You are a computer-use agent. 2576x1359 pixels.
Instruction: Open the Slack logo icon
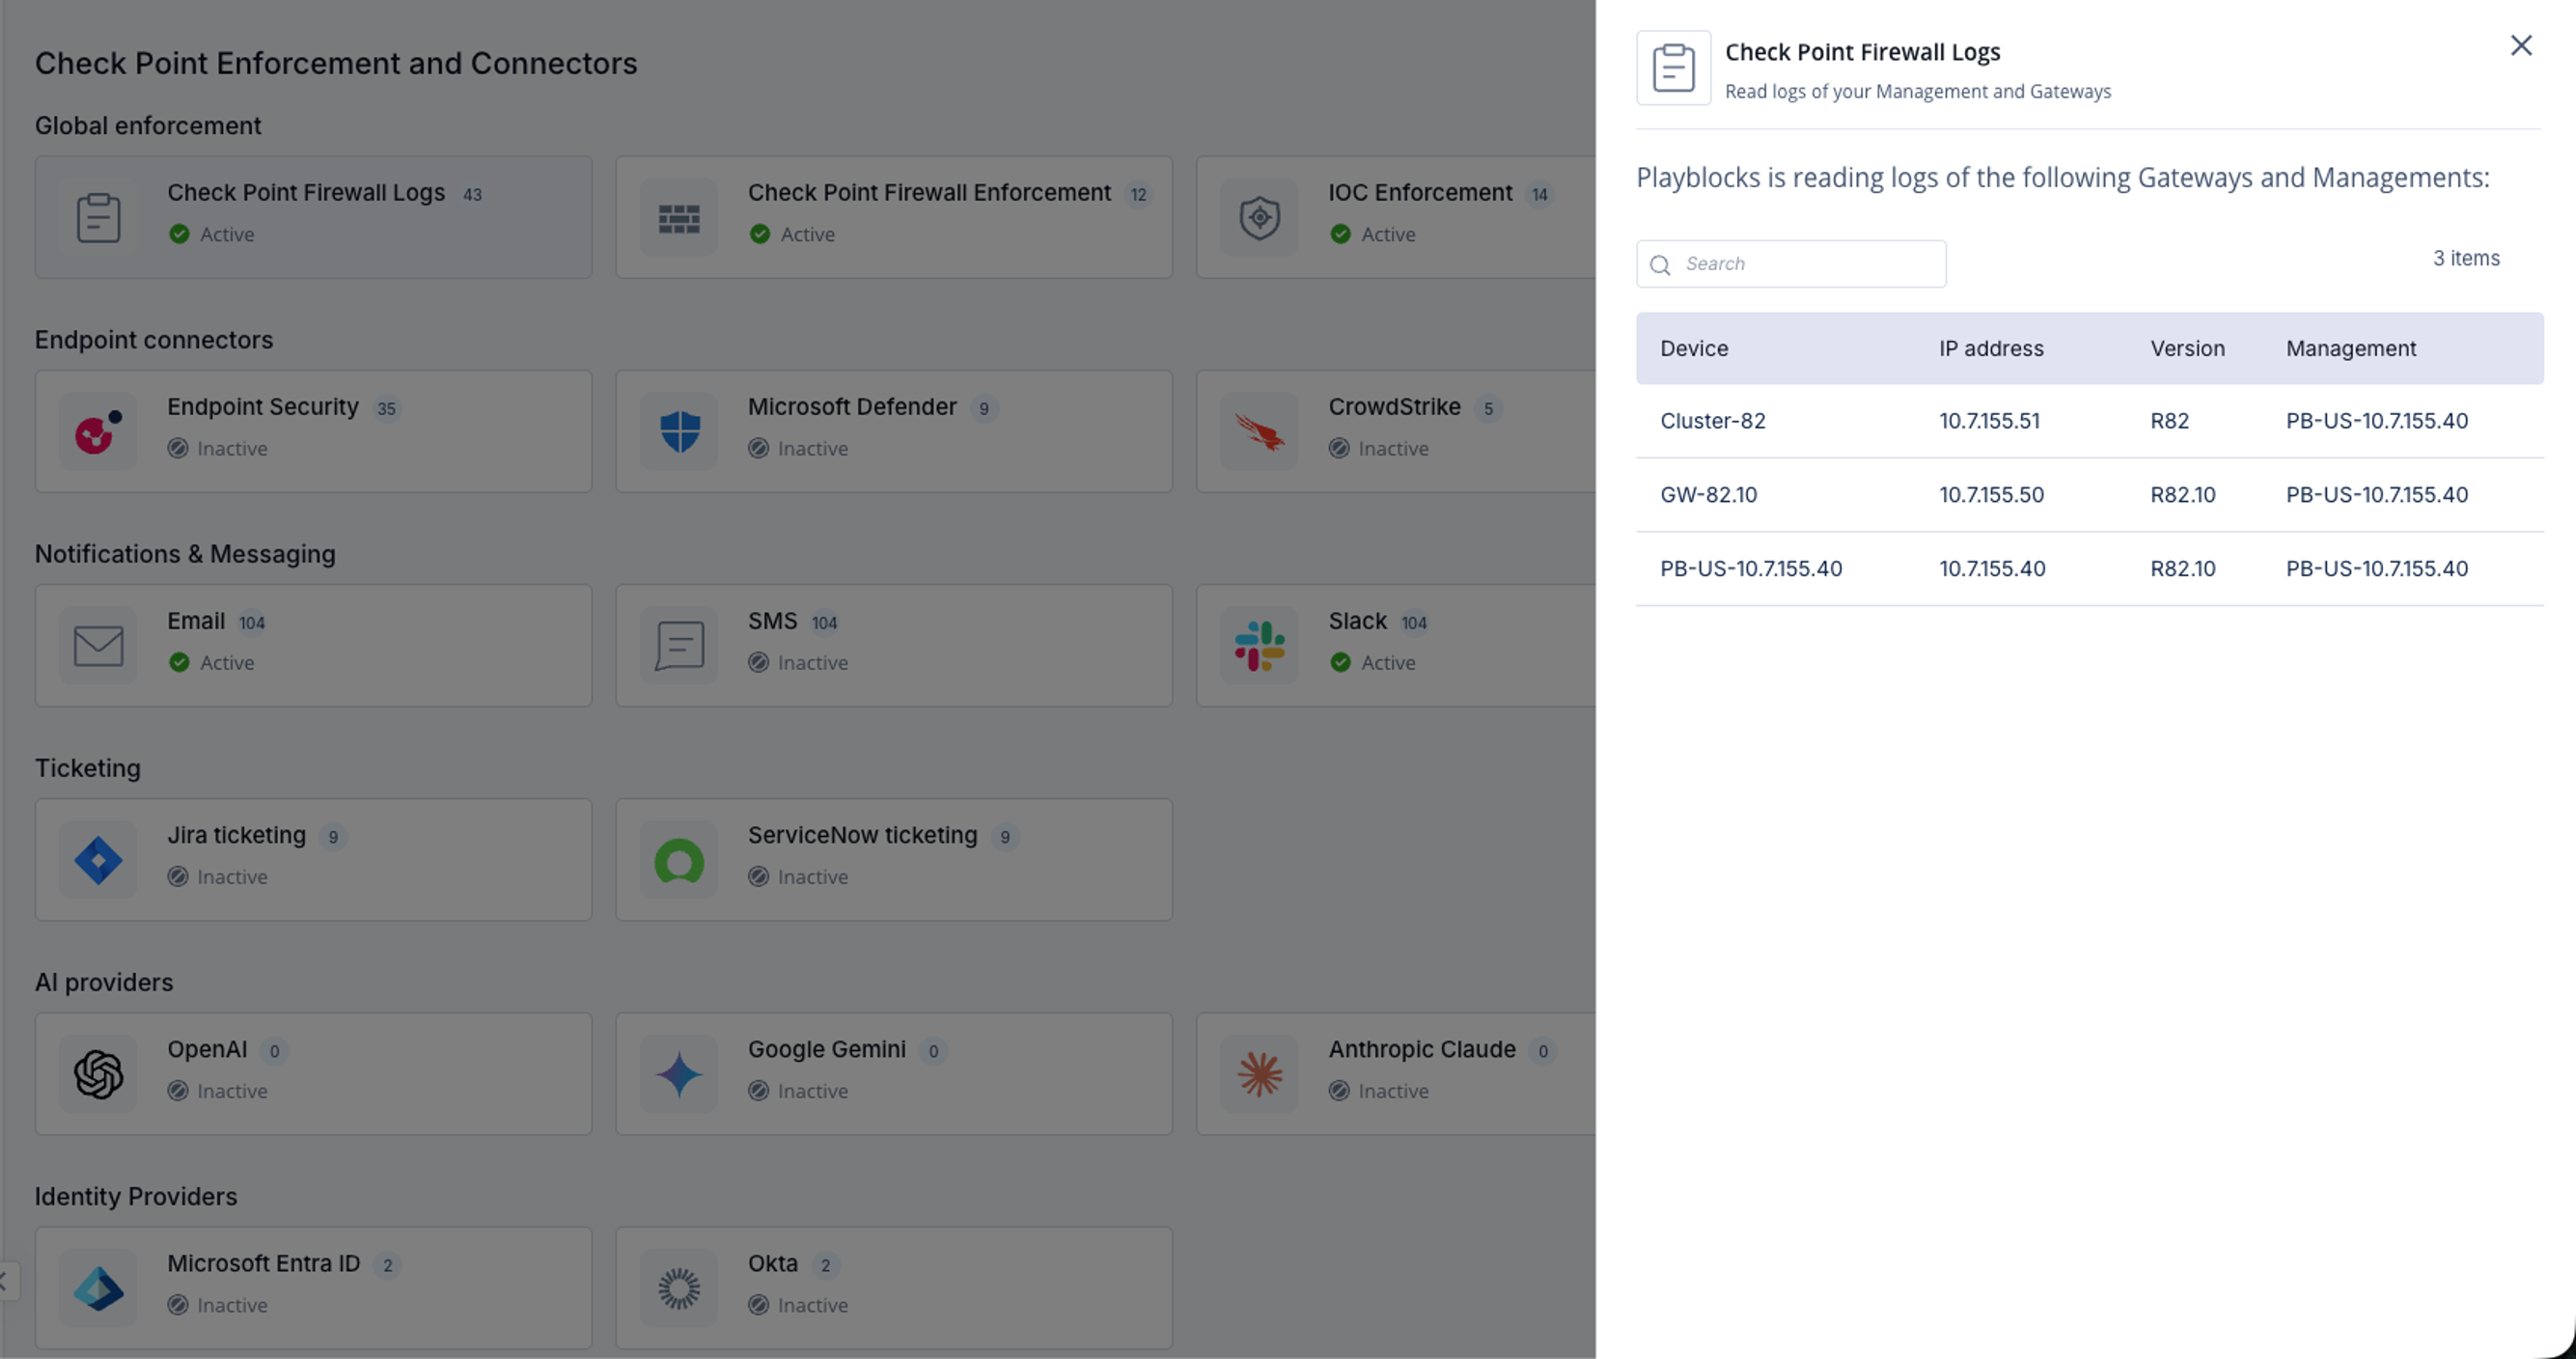(1259, 646)
